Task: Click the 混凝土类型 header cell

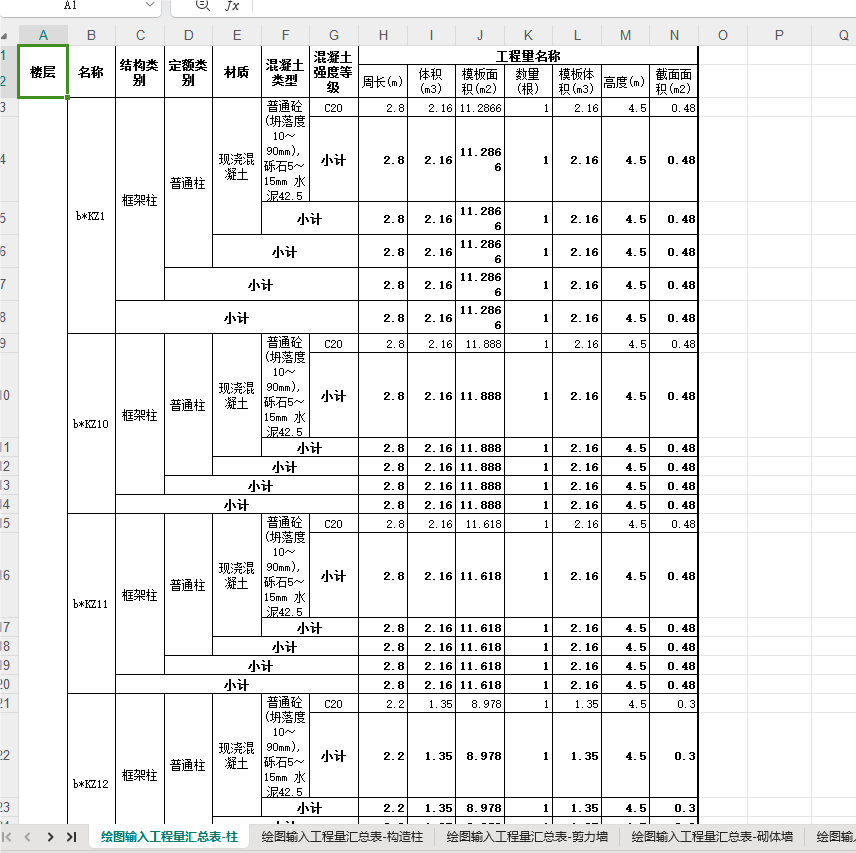Action: pyautogui.click(x=286, y=72)
